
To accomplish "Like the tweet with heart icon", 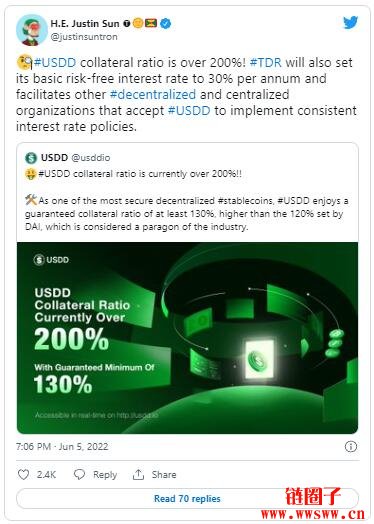I will pyautogui.click(x=23, y=475).
